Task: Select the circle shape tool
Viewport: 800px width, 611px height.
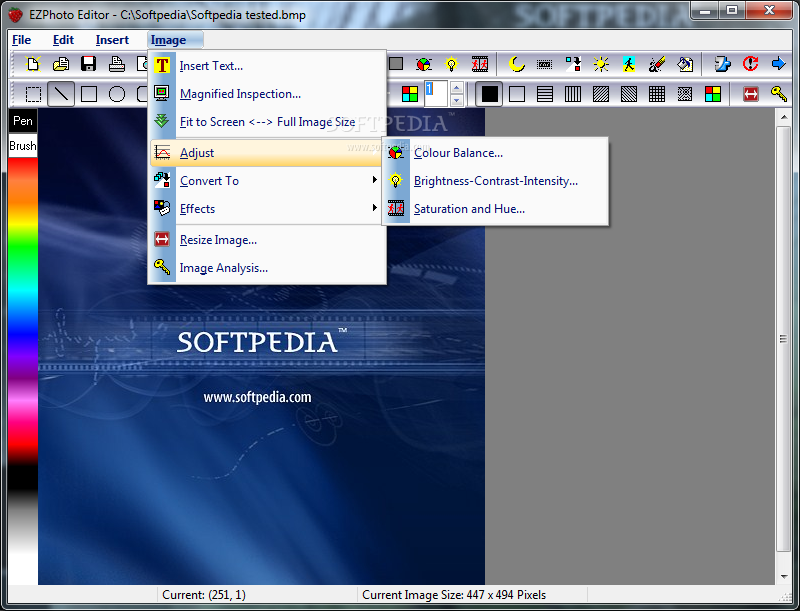Action: click(x=117, y=94)
